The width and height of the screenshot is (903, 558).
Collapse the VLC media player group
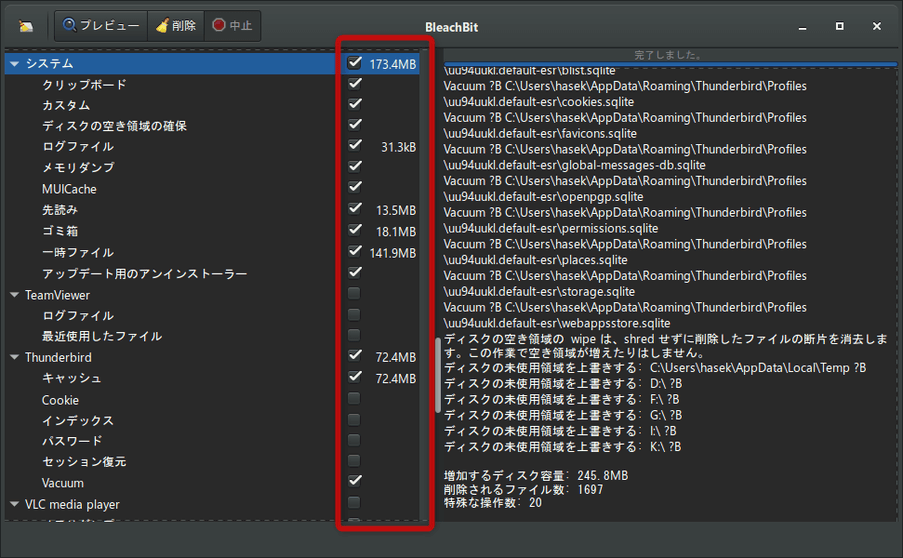[x=14, y=504]
